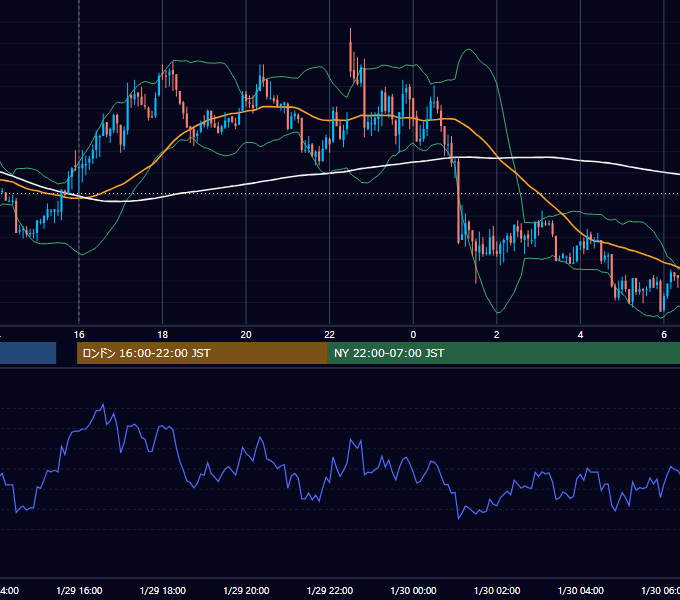
Task: Click the '1/29 20:00' time axis label
Action: point(246,590)
